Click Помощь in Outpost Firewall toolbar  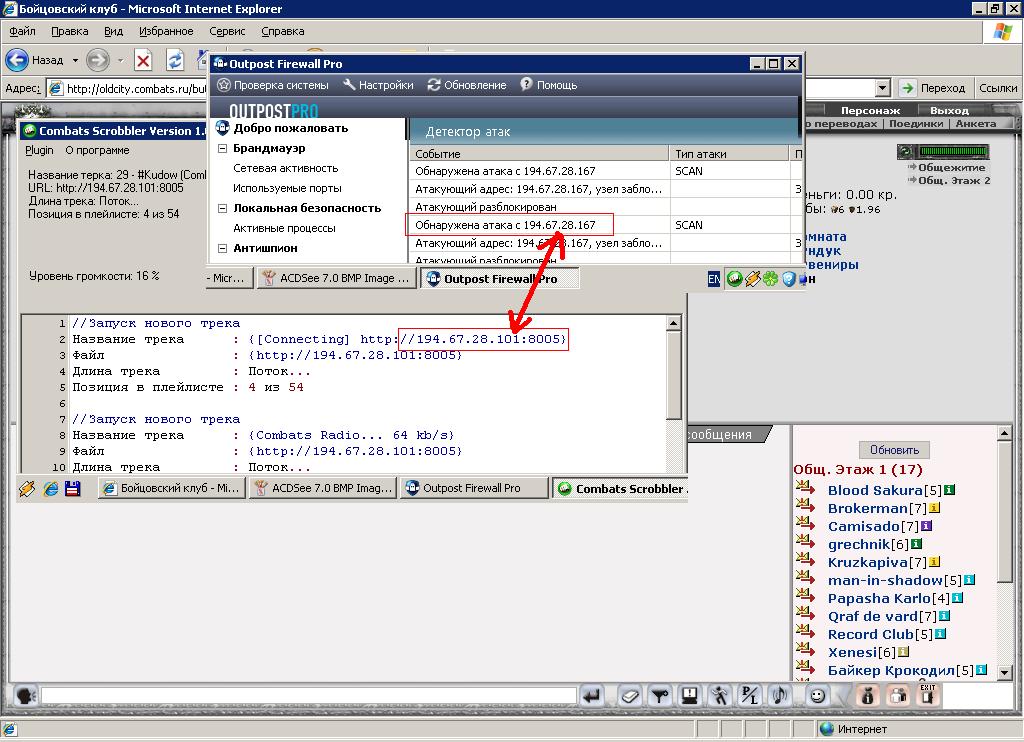[x=549, y=85]
